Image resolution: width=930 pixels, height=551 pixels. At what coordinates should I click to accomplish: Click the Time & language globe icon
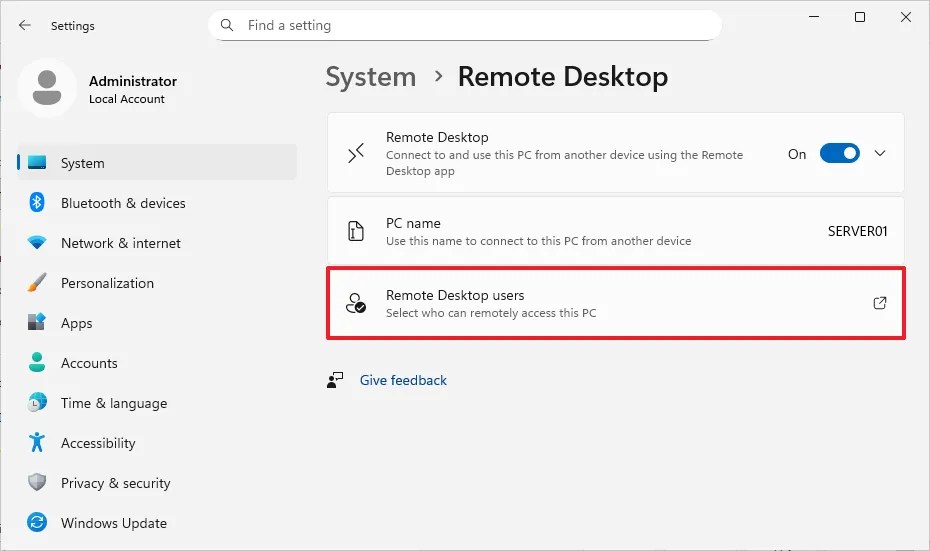(x=37, y=402)
